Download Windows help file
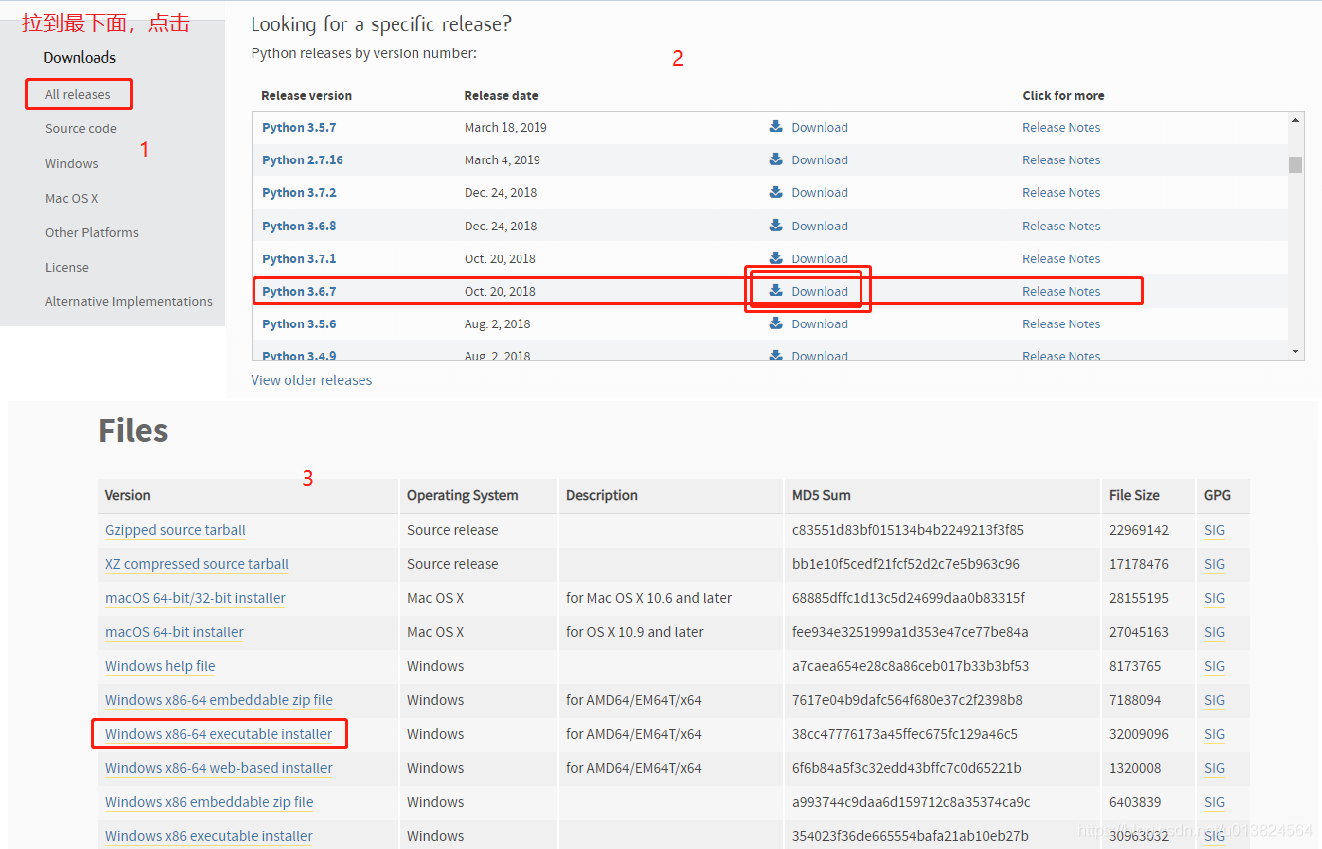Viewport: 1322px width, 849px height. [160, 666]
